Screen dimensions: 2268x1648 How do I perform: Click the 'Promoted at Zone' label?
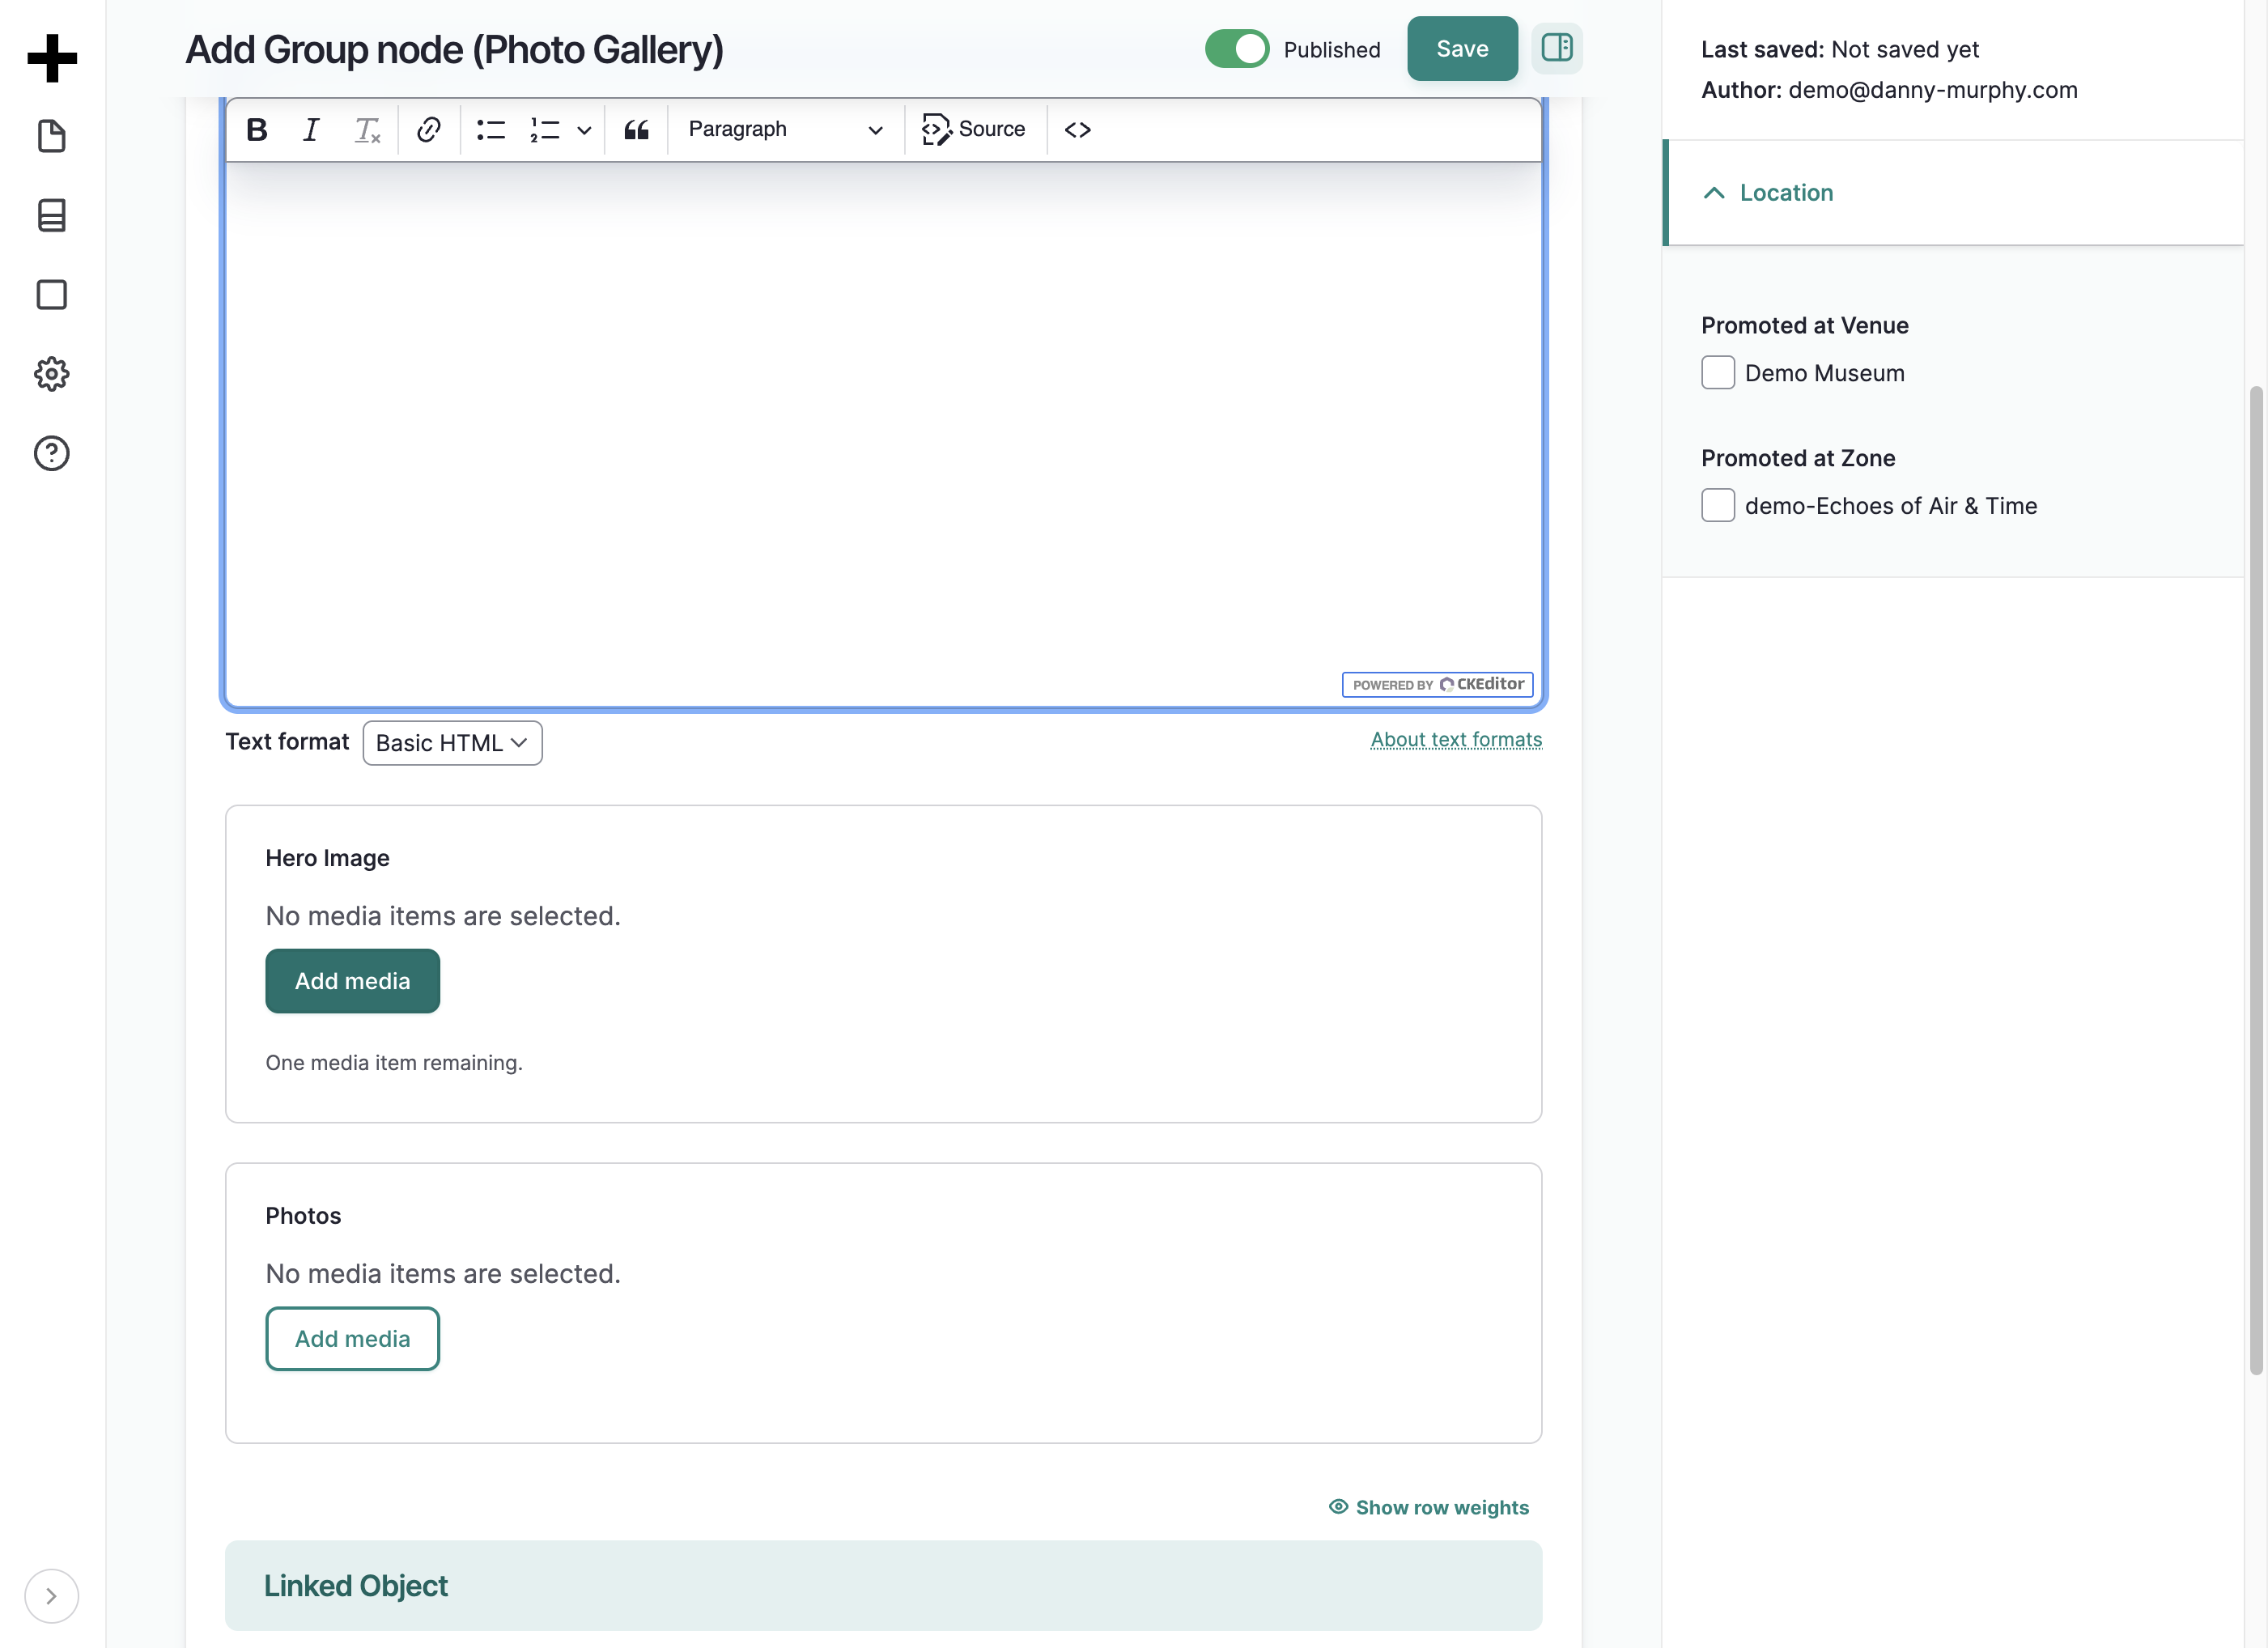tap(1798, 458)
